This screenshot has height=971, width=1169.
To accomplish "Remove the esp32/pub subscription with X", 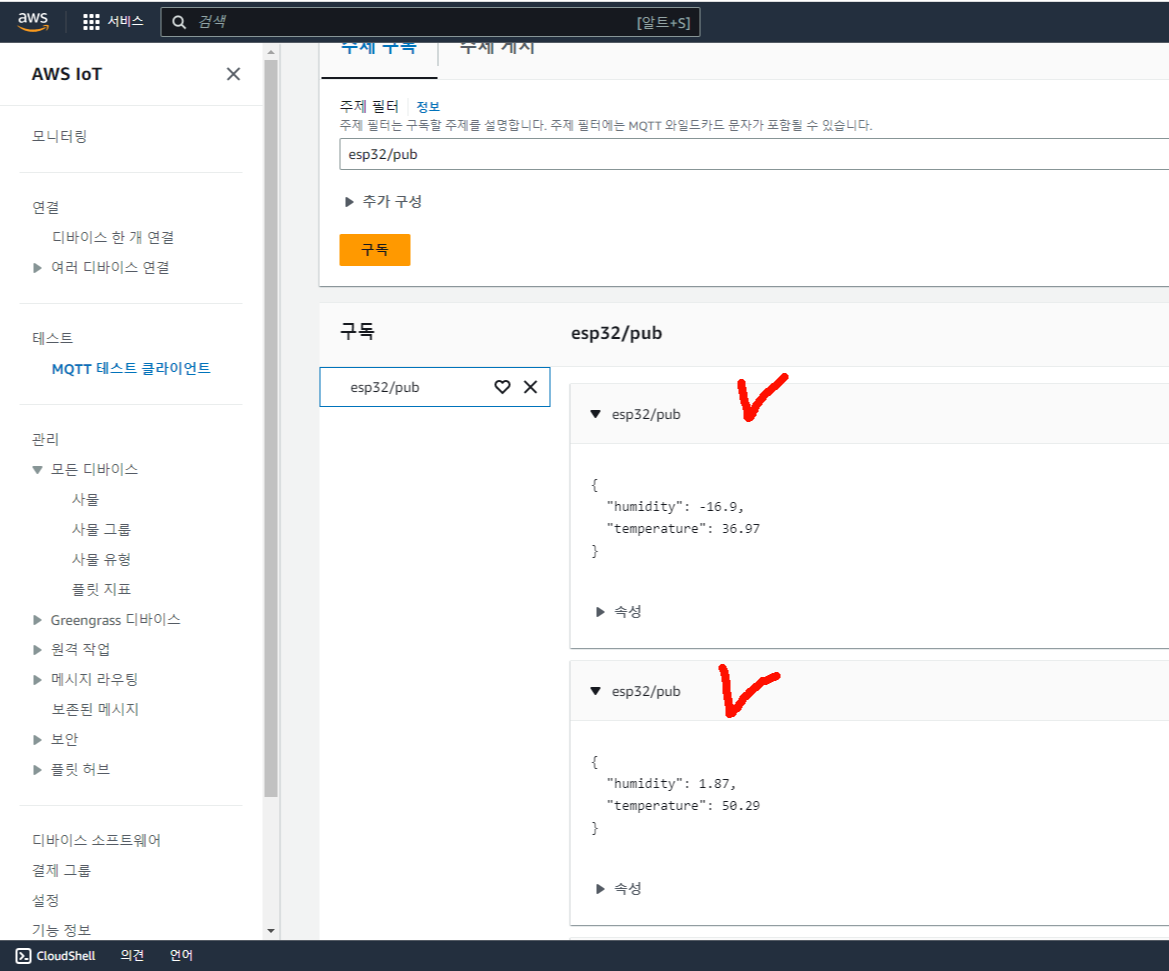I will coord(530,386).
